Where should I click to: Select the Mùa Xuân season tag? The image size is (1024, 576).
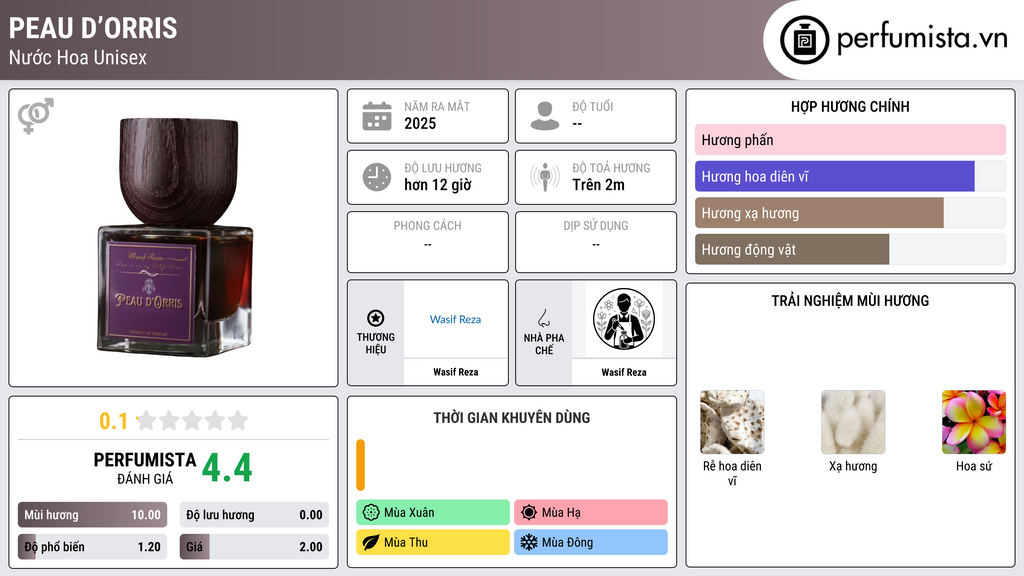tap(433, 513)
